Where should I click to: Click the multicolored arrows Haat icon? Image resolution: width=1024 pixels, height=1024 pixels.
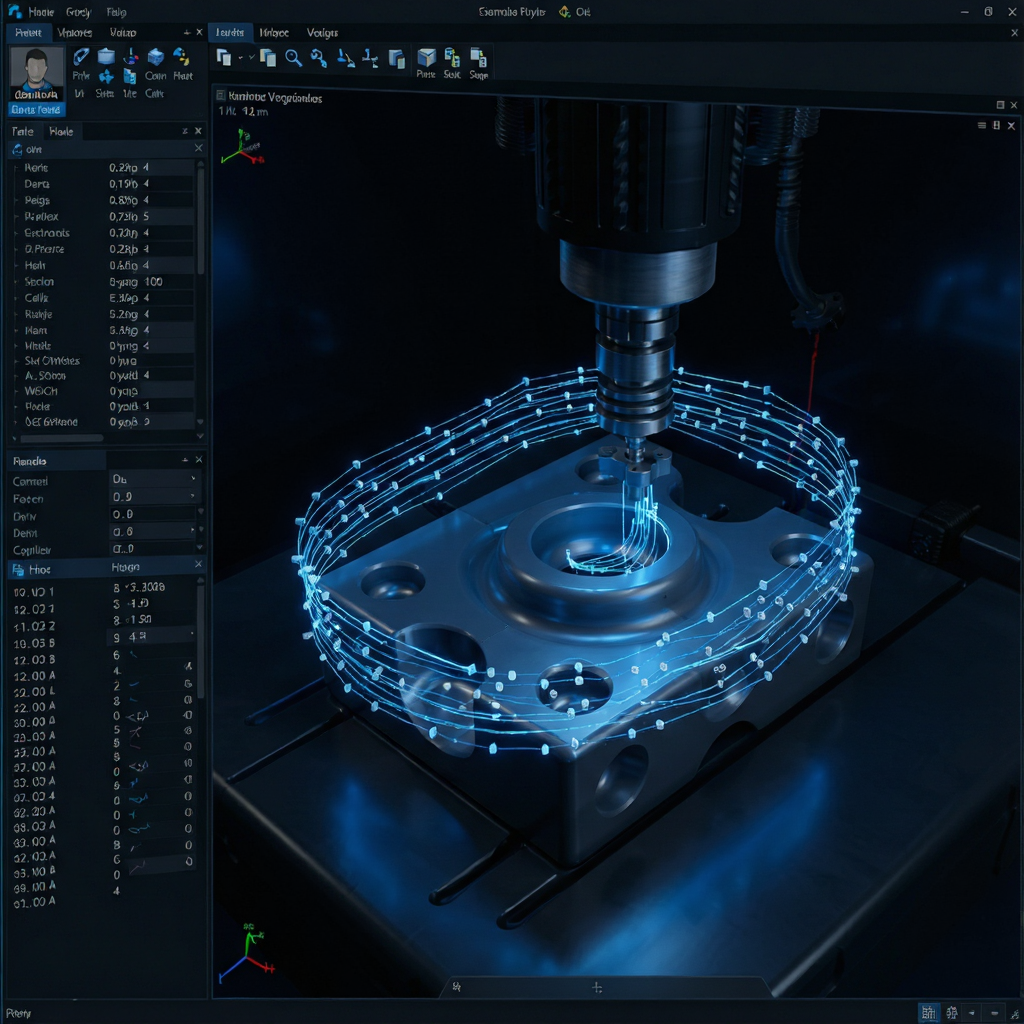pos(182,57)
